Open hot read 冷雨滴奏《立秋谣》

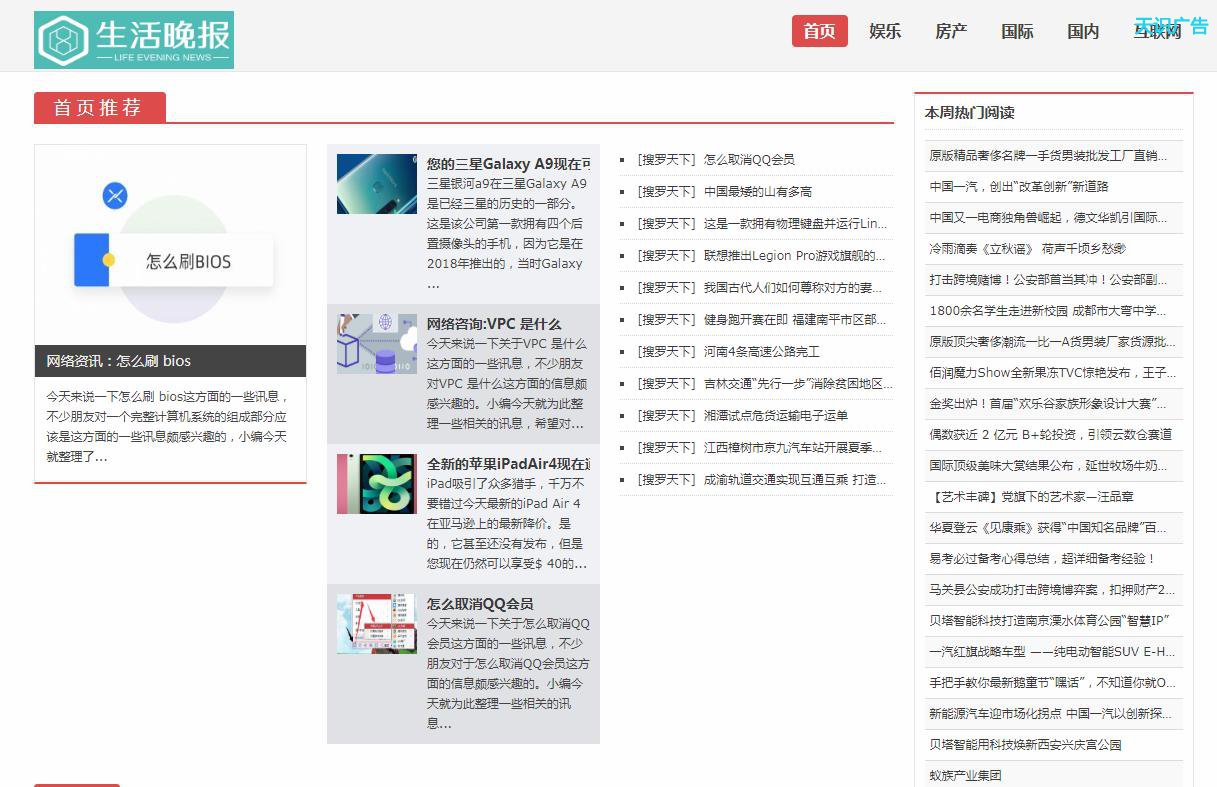1027,248
